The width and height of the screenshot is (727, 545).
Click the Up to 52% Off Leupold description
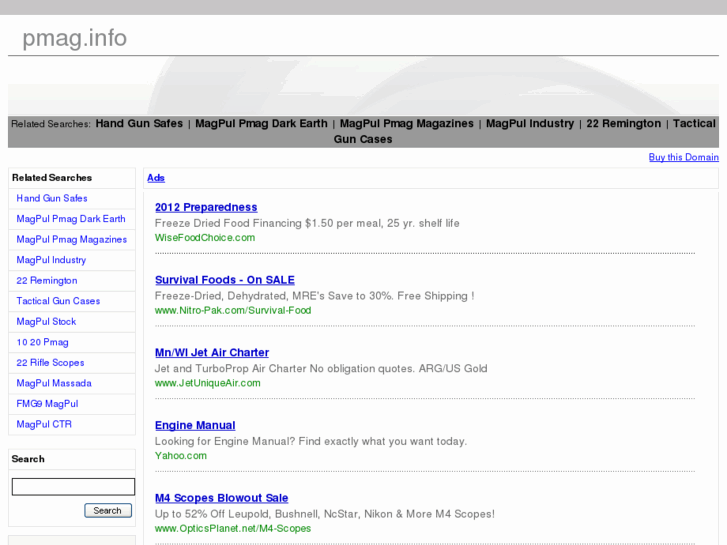pyautogui.click(x=325, y=514)
